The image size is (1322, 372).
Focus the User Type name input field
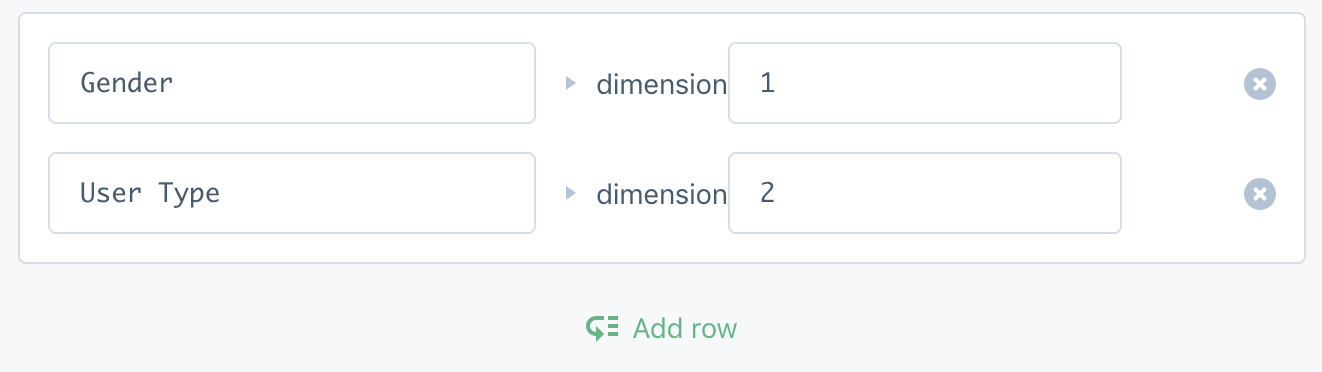(x=292, y=193)
